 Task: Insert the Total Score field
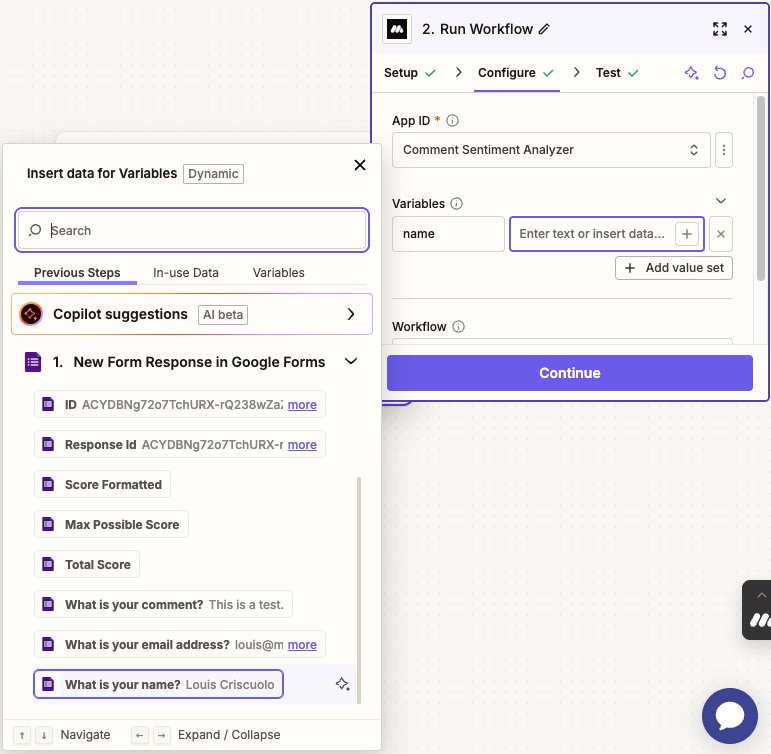pos(87,565)
